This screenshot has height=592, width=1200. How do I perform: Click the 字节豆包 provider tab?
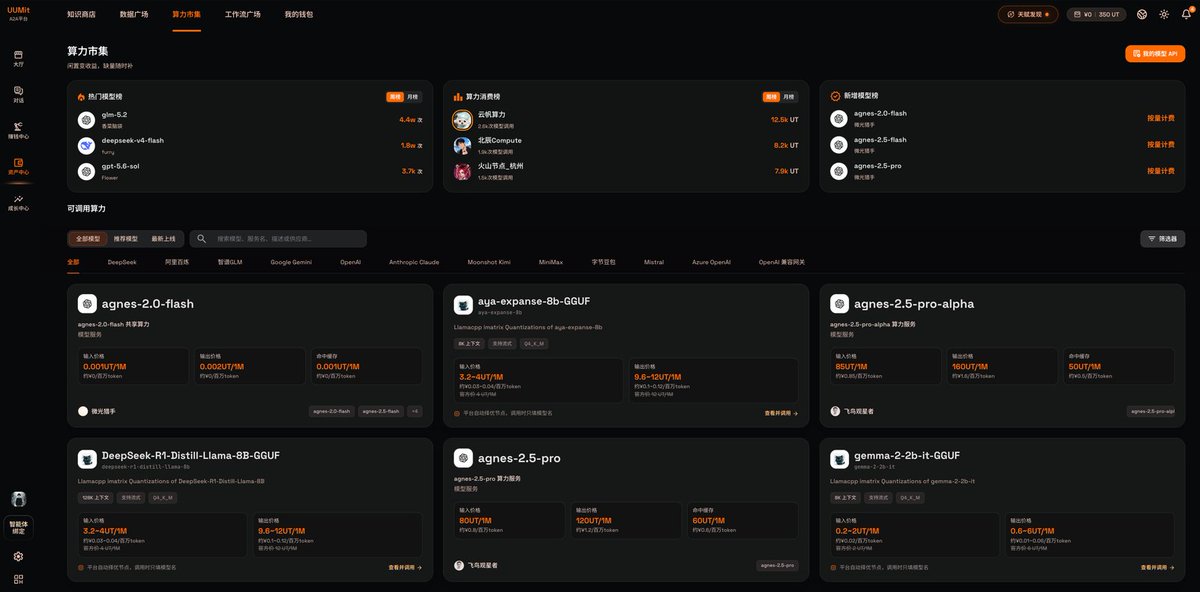[x=603, y=262]
